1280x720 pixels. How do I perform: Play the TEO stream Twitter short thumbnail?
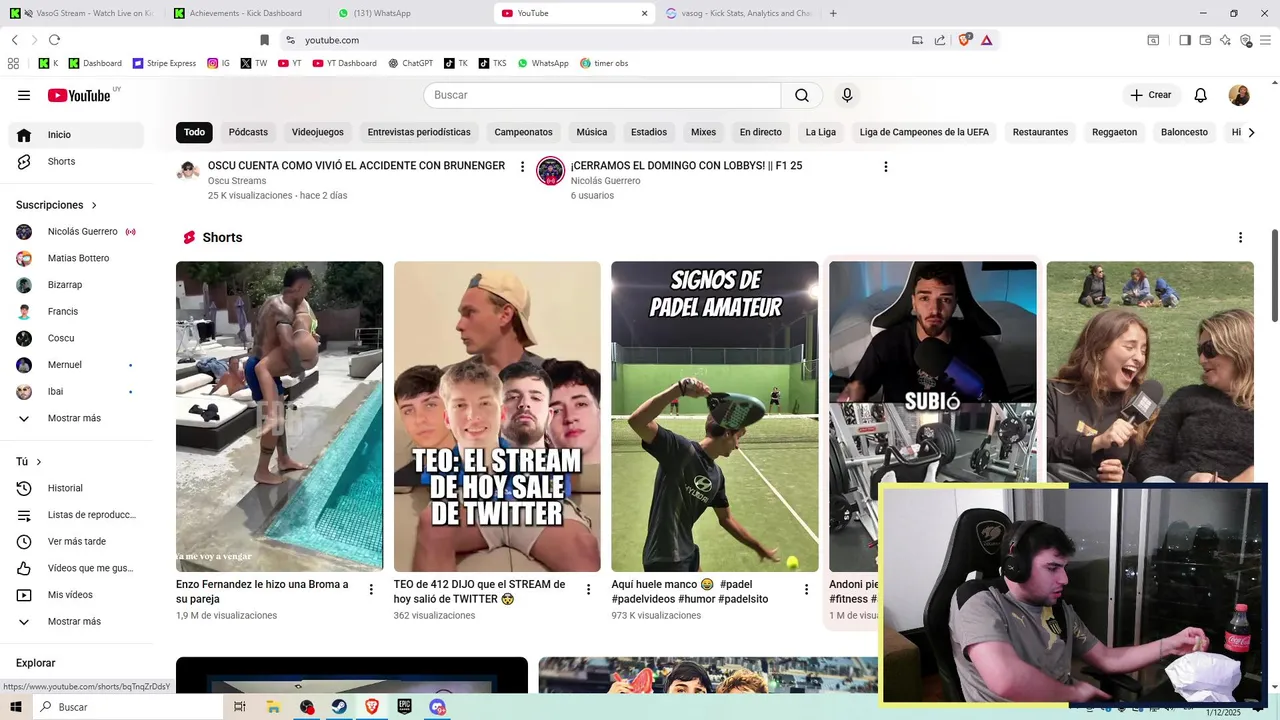pyautogui.click(x=497, y=417)
